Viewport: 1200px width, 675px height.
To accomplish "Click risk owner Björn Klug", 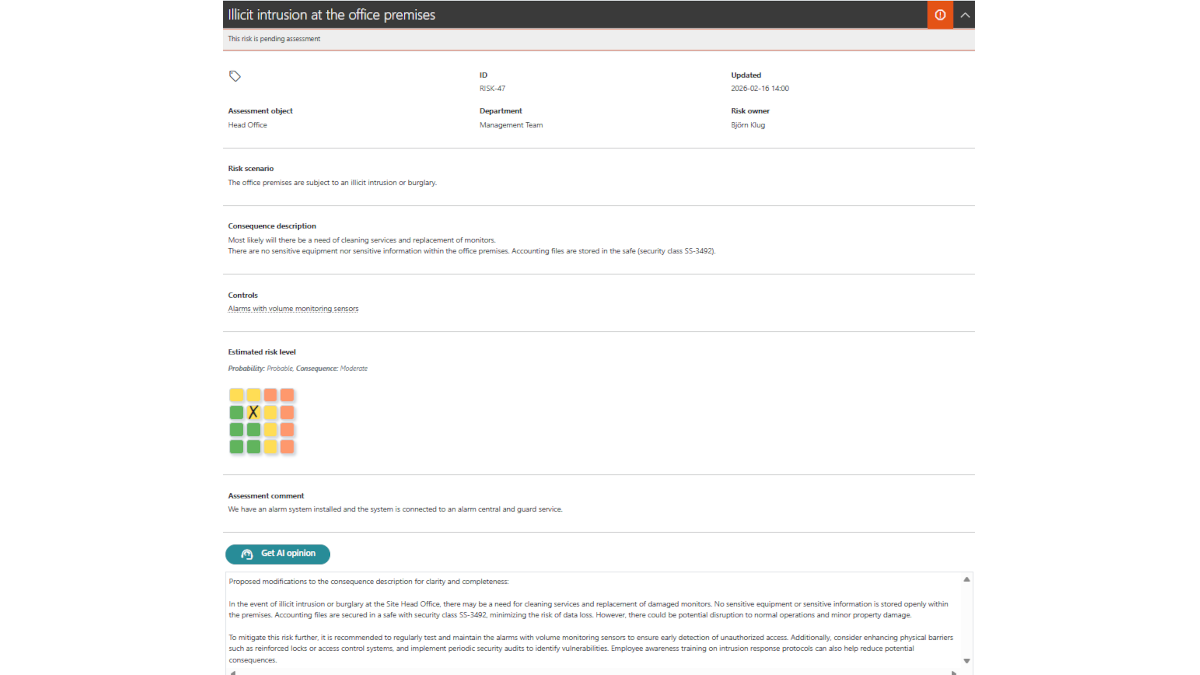I will (748, 124).
